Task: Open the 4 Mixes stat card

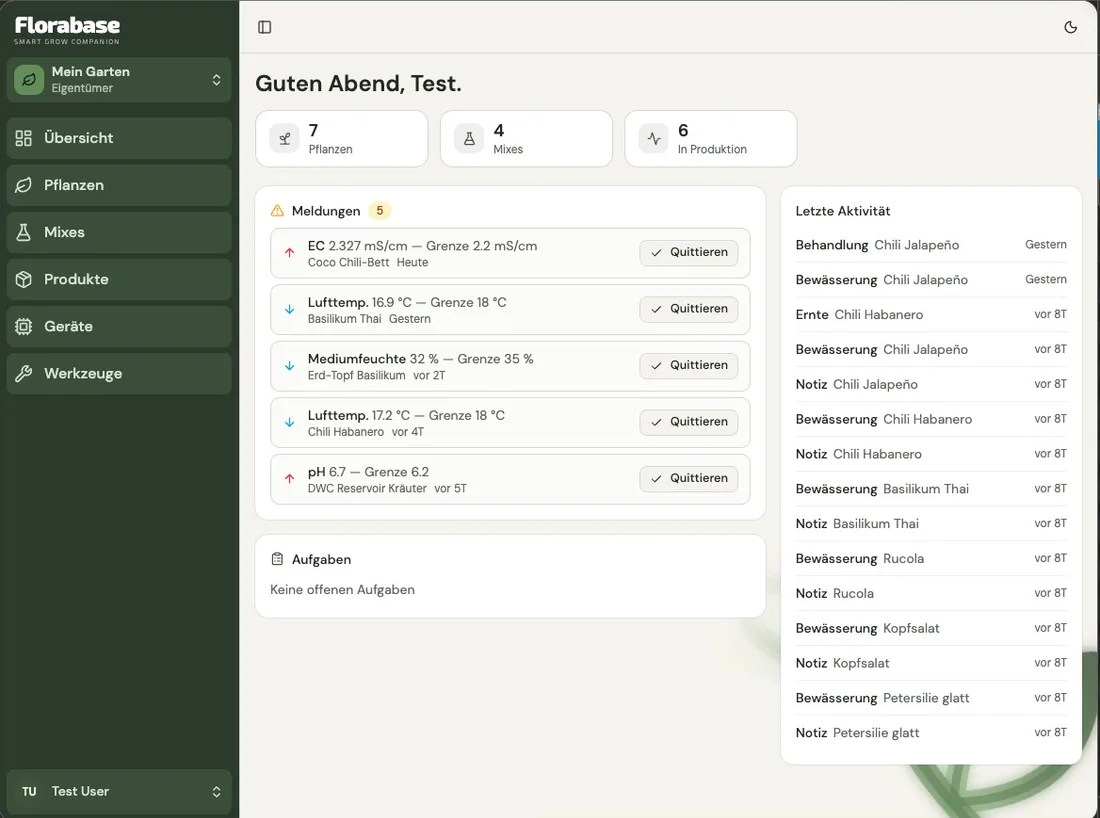Action: pos(526,139)
